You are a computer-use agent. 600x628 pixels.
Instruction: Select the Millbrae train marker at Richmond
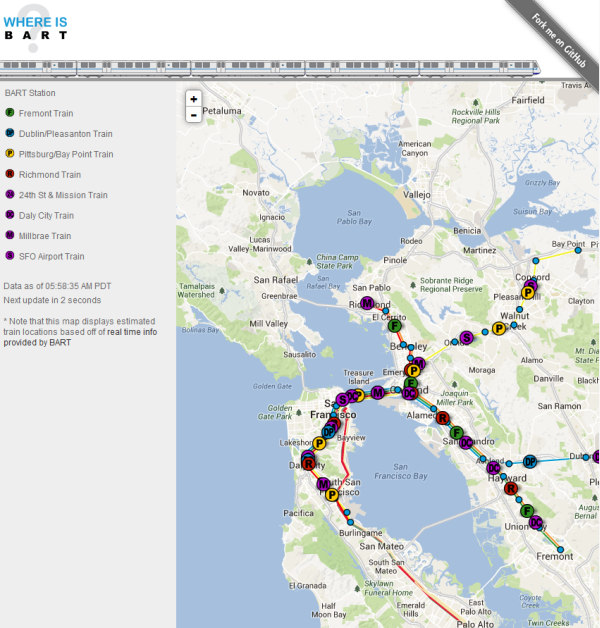click(367, 303)
